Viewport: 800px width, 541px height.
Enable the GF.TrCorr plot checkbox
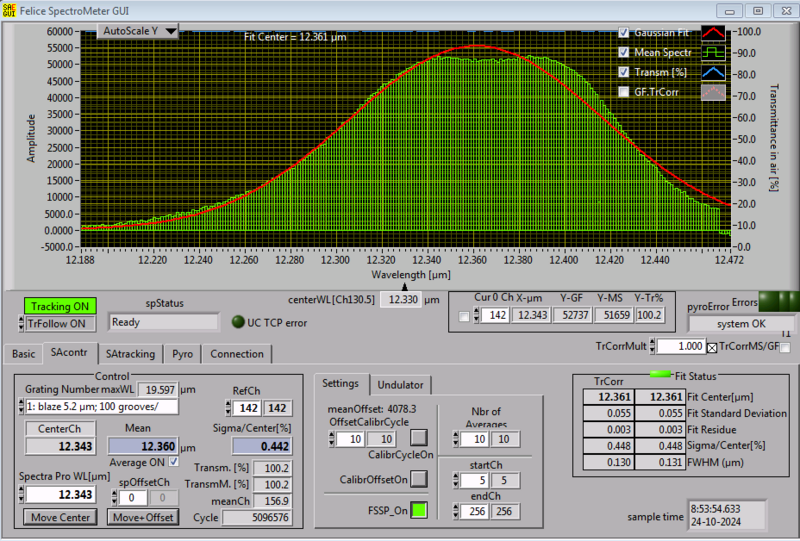[625, 91]
